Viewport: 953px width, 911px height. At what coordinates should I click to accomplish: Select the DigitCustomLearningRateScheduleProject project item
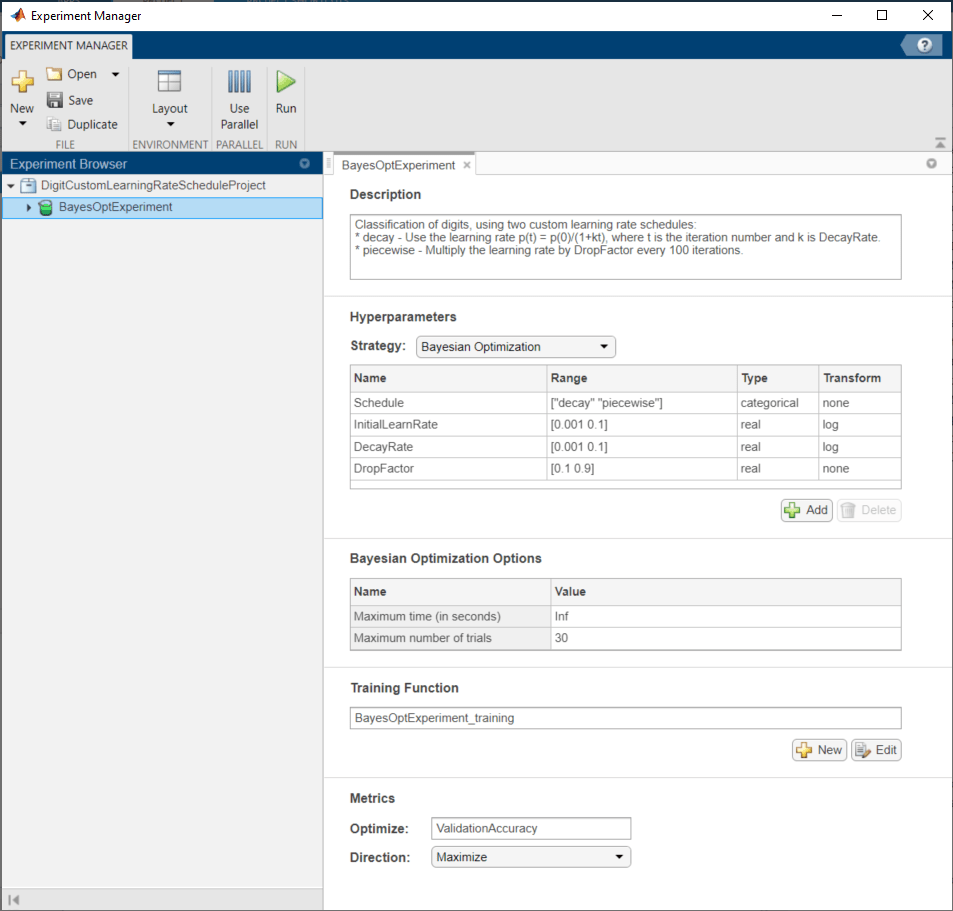tap(153, 185)
